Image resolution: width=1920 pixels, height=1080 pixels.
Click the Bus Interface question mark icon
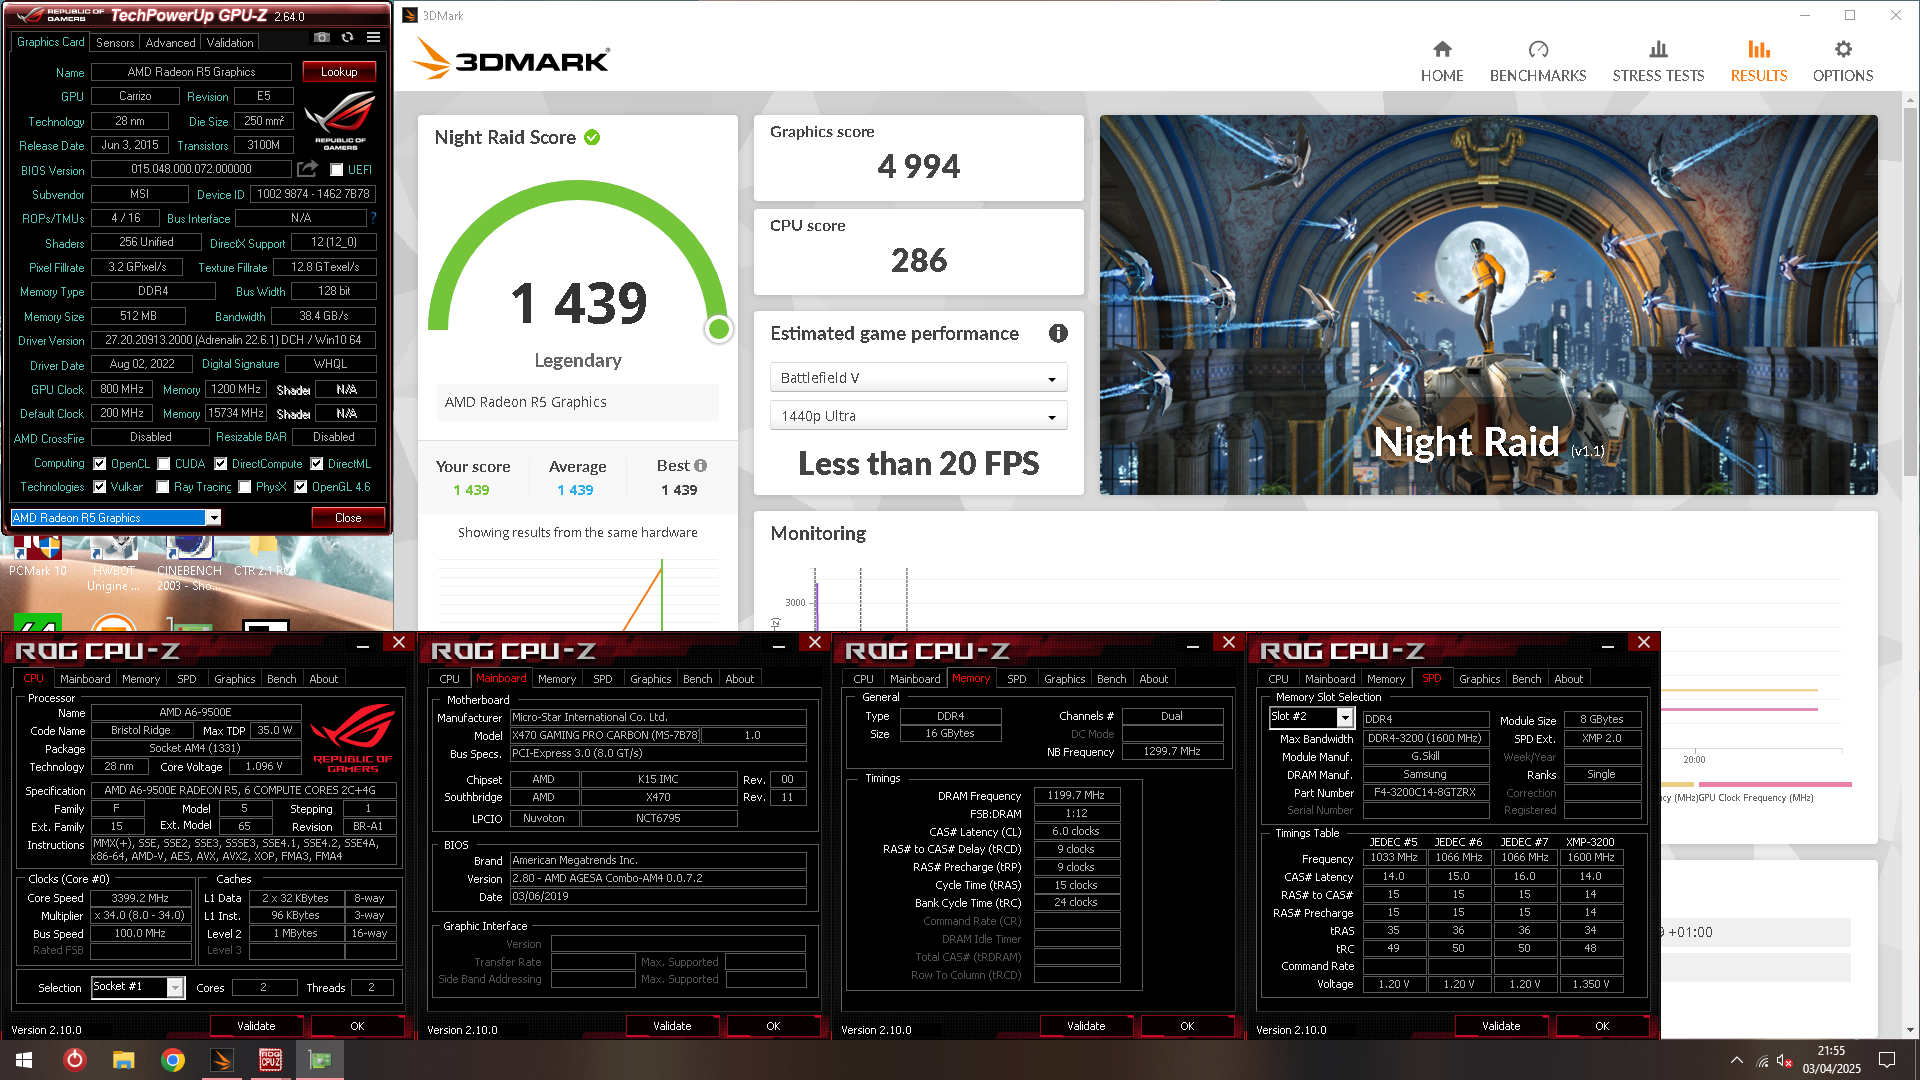pos(373,218)
